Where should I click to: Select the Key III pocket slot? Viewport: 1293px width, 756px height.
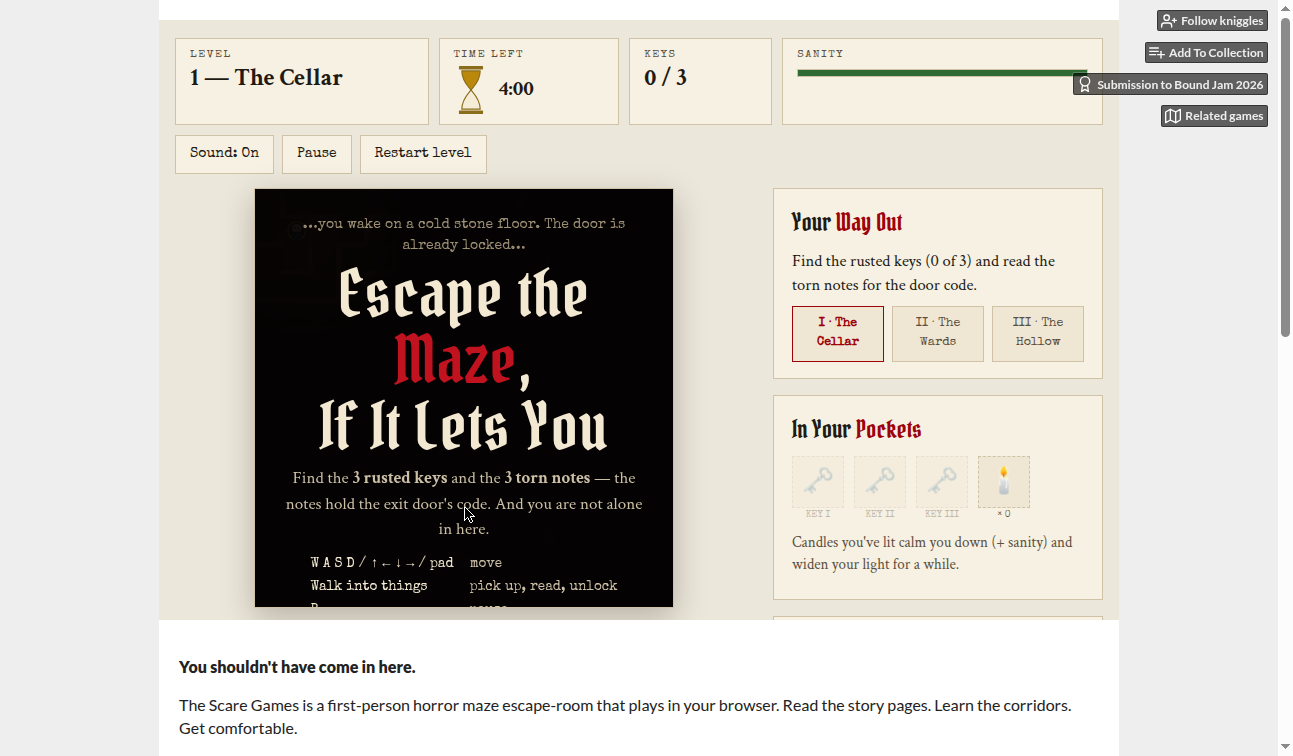click(942, 482)
